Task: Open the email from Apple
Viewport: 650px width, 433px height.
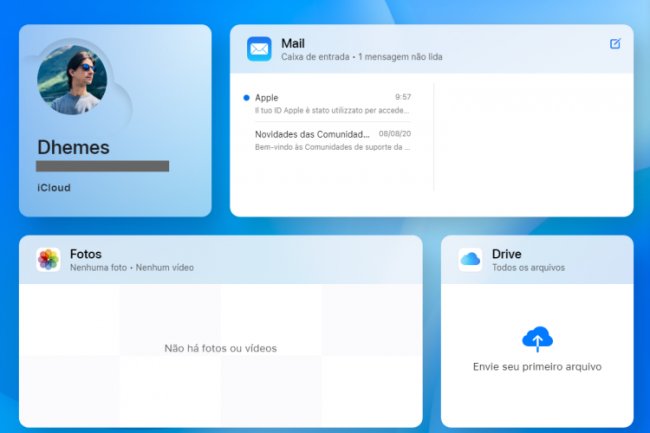Action: pyautogui.click(x=332, y=104)
